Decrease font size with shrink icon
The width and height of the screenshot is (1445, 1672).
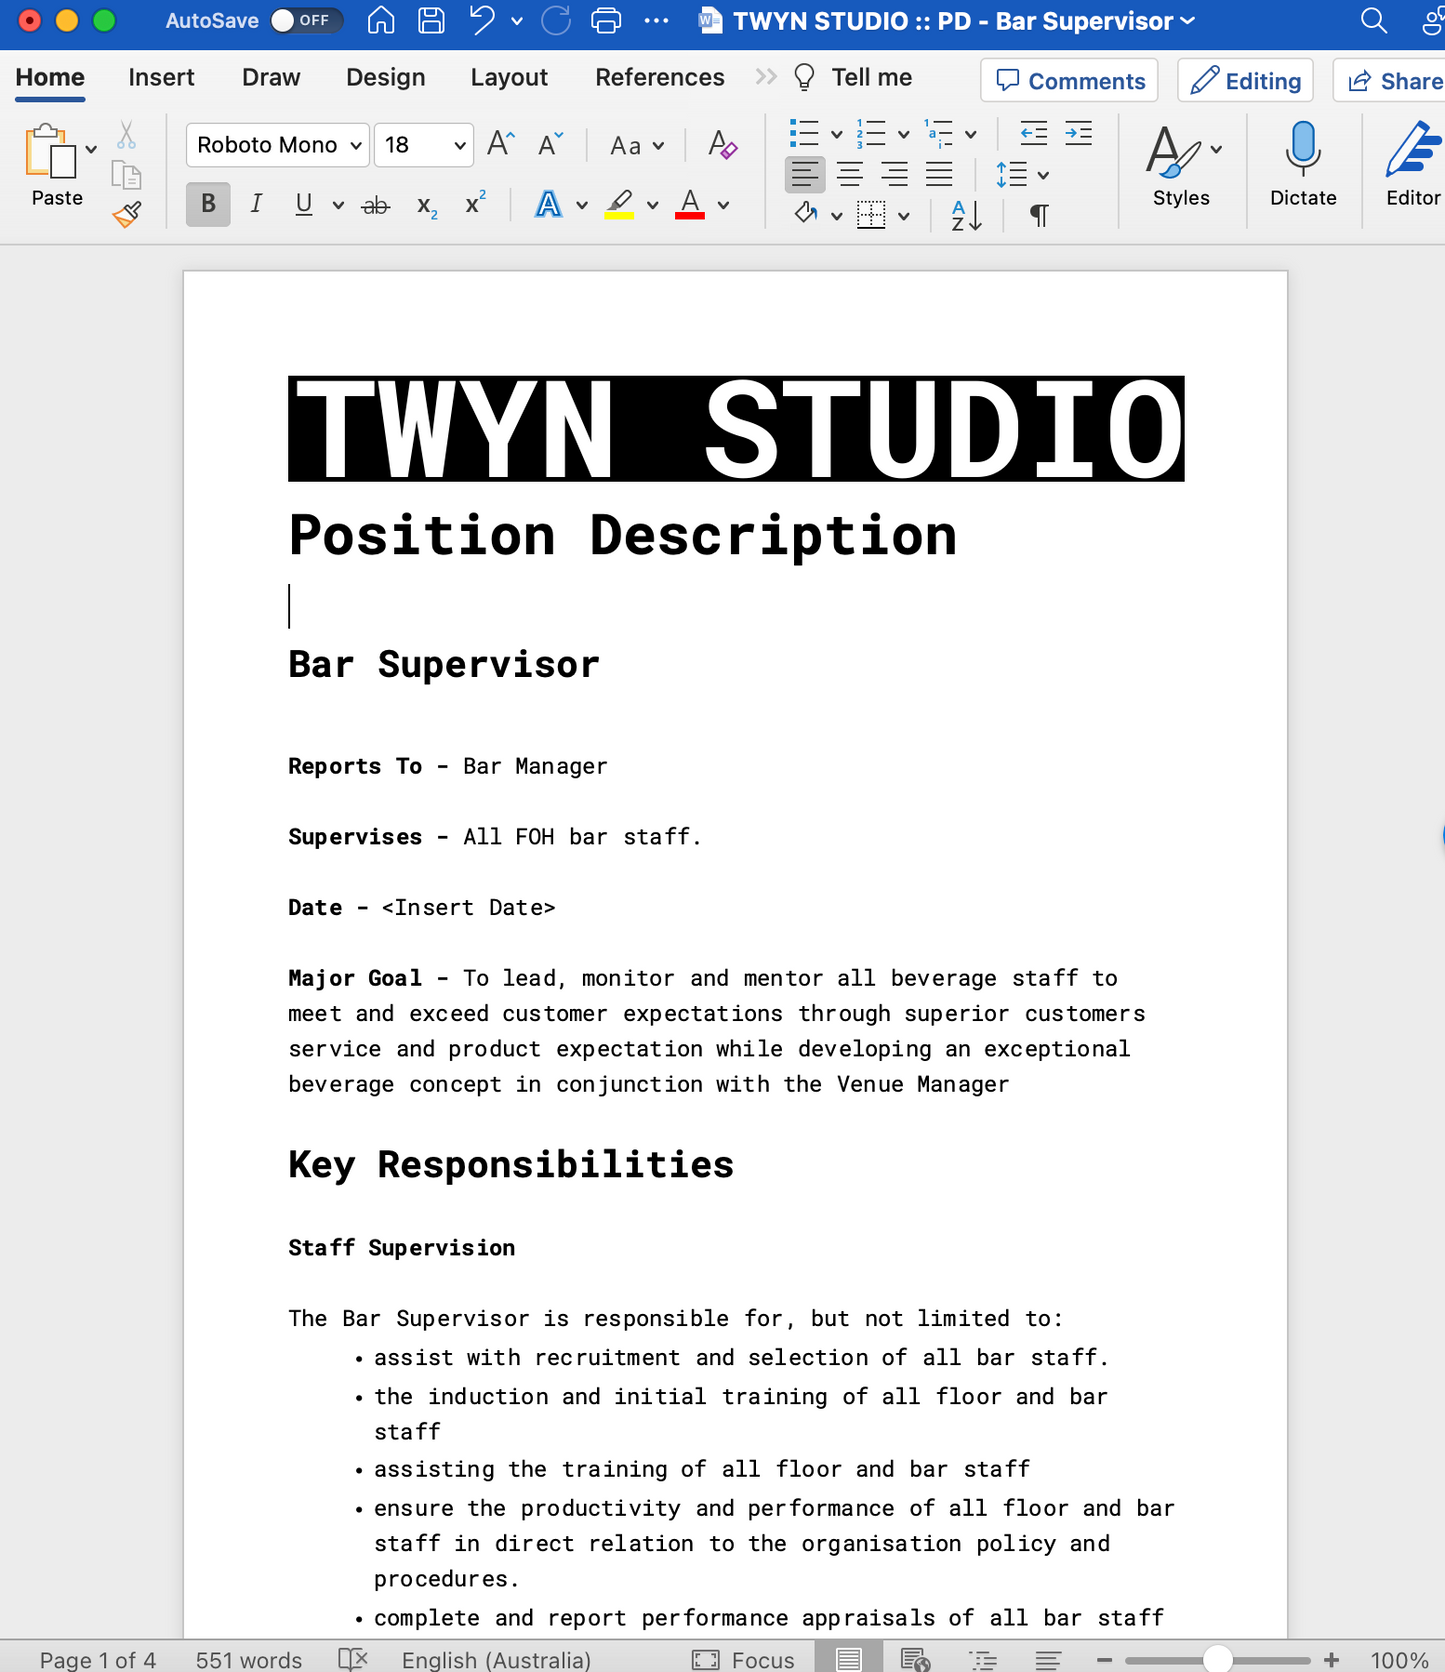(550, 145)
